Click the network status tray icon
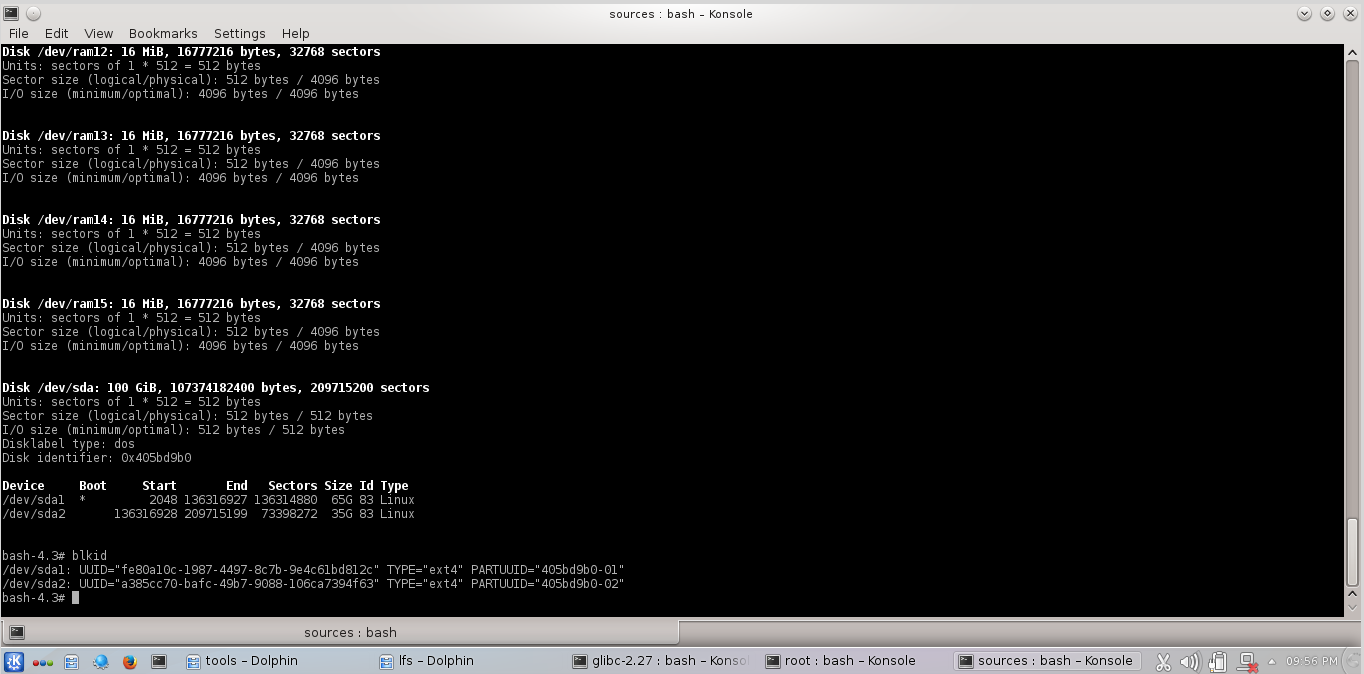Viewport: 1364px width, 674px height. [1246, 661]
